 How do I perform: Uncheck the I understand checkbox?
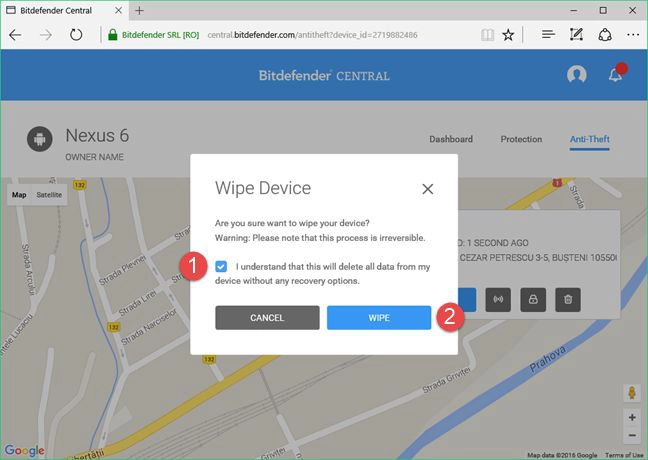(221, 267)
